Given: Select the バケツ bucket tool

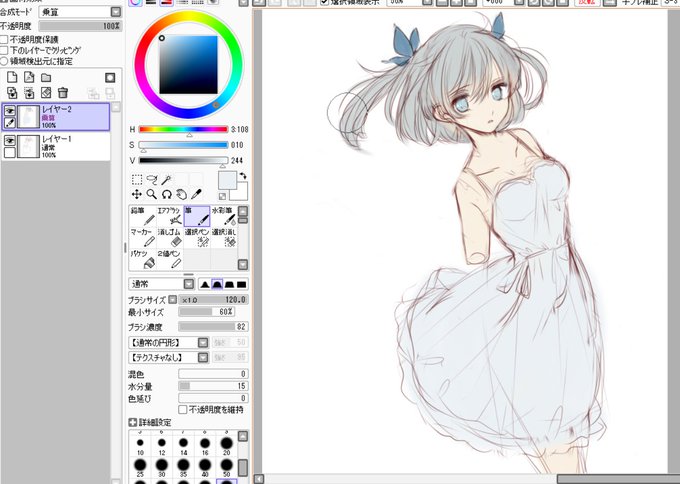Looking at the screenshot, I should pos(143,259).
